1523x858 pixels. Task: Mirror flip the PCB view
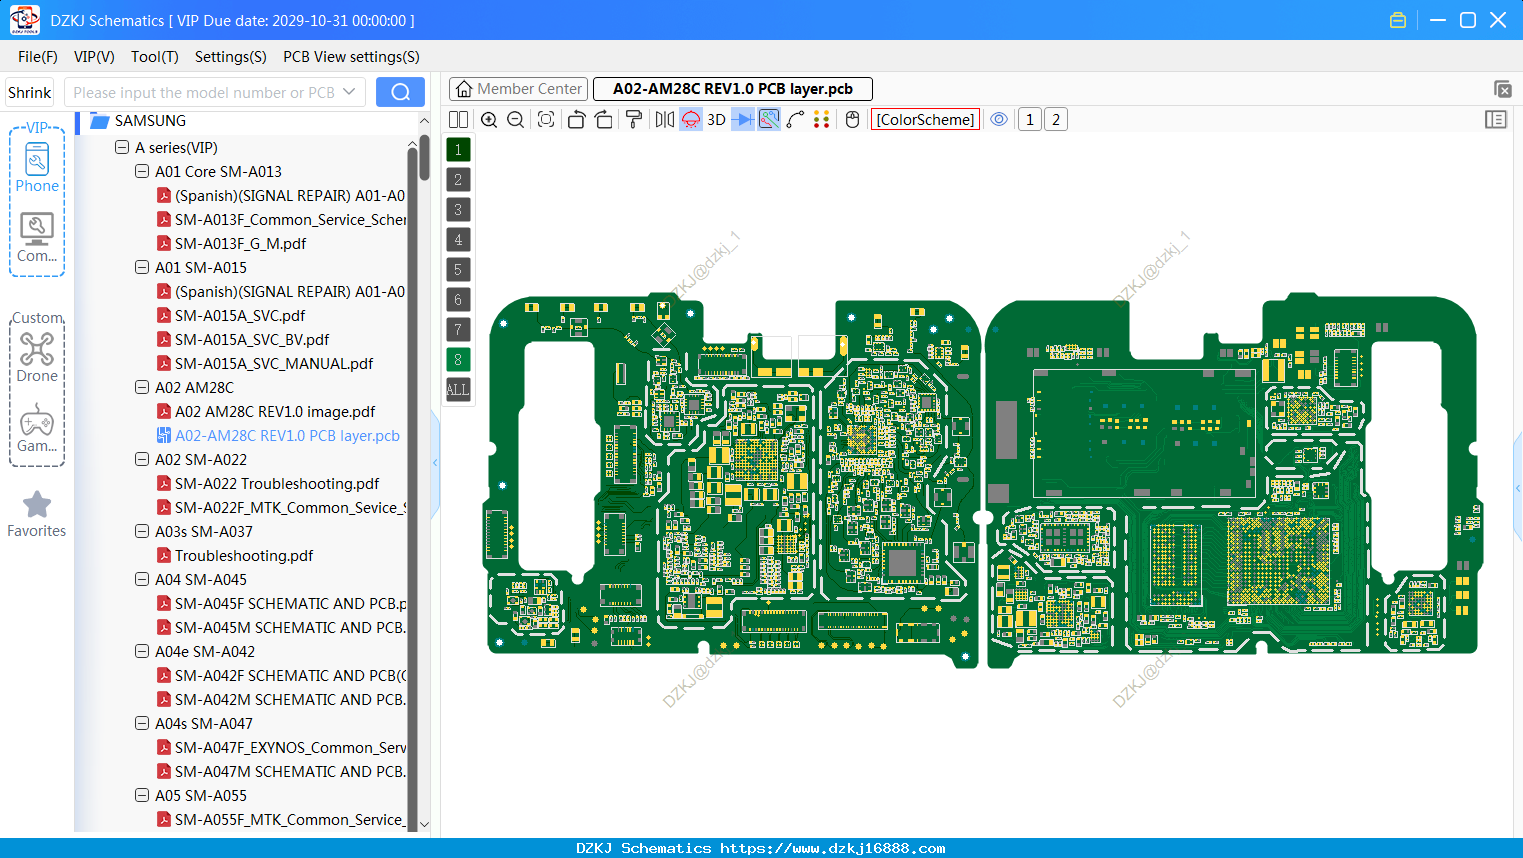664,120
